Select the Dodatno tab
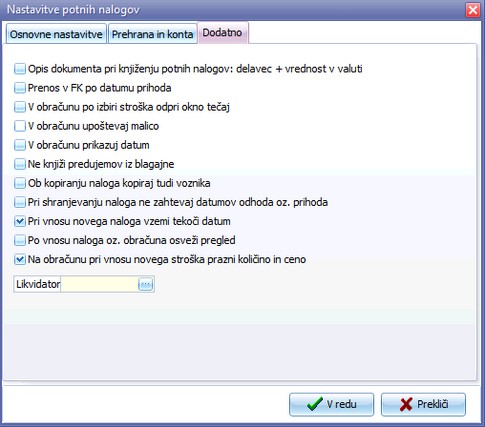 point(223,33)
